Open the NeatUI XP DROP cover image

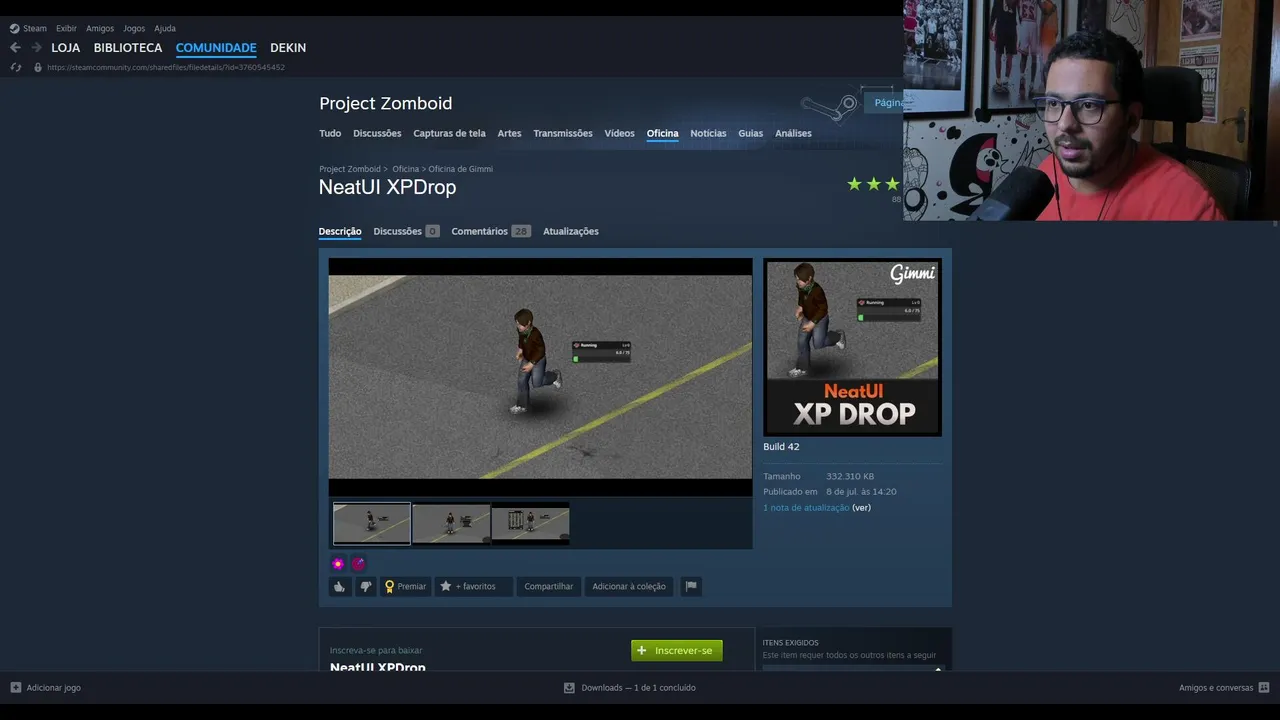[852, 347]
